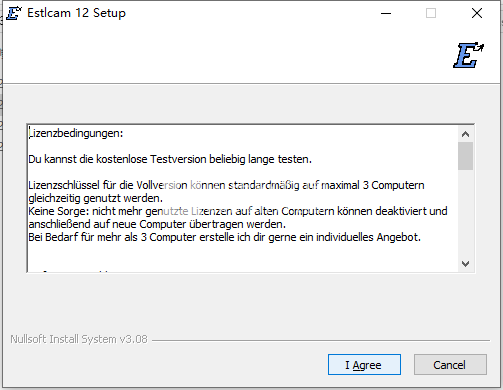Click the Estlcam icon in the title bar

[x=14, y=13]
